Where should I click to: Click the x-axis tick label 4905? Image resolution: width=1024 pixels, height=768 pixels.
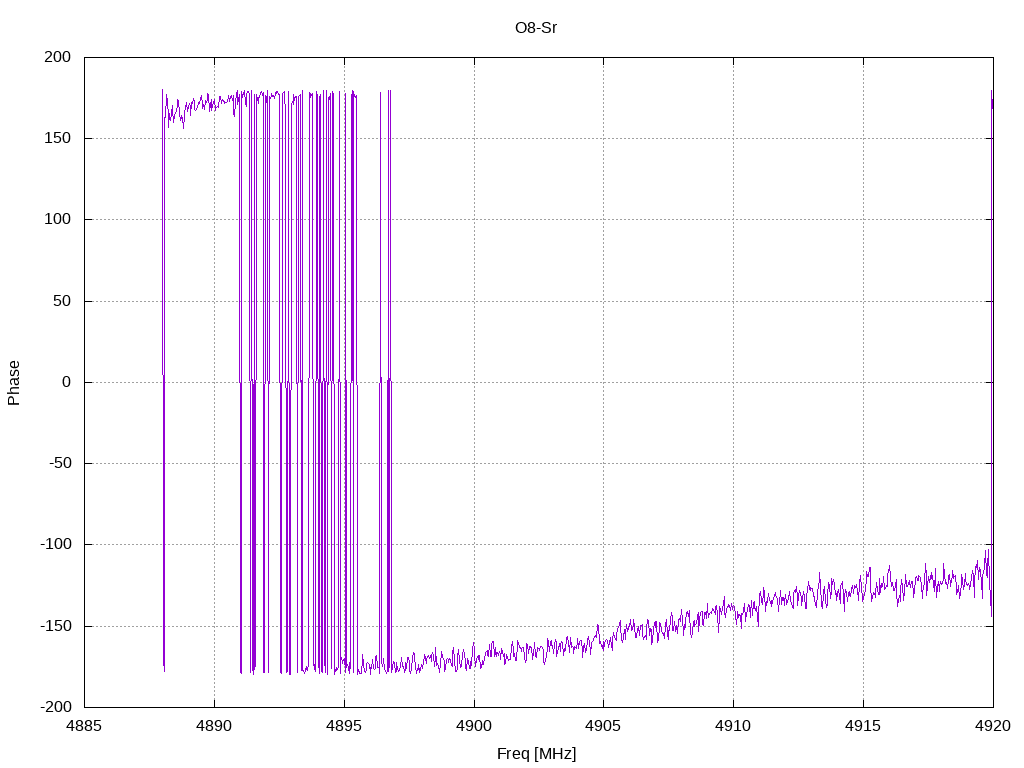tap(603, 726)
